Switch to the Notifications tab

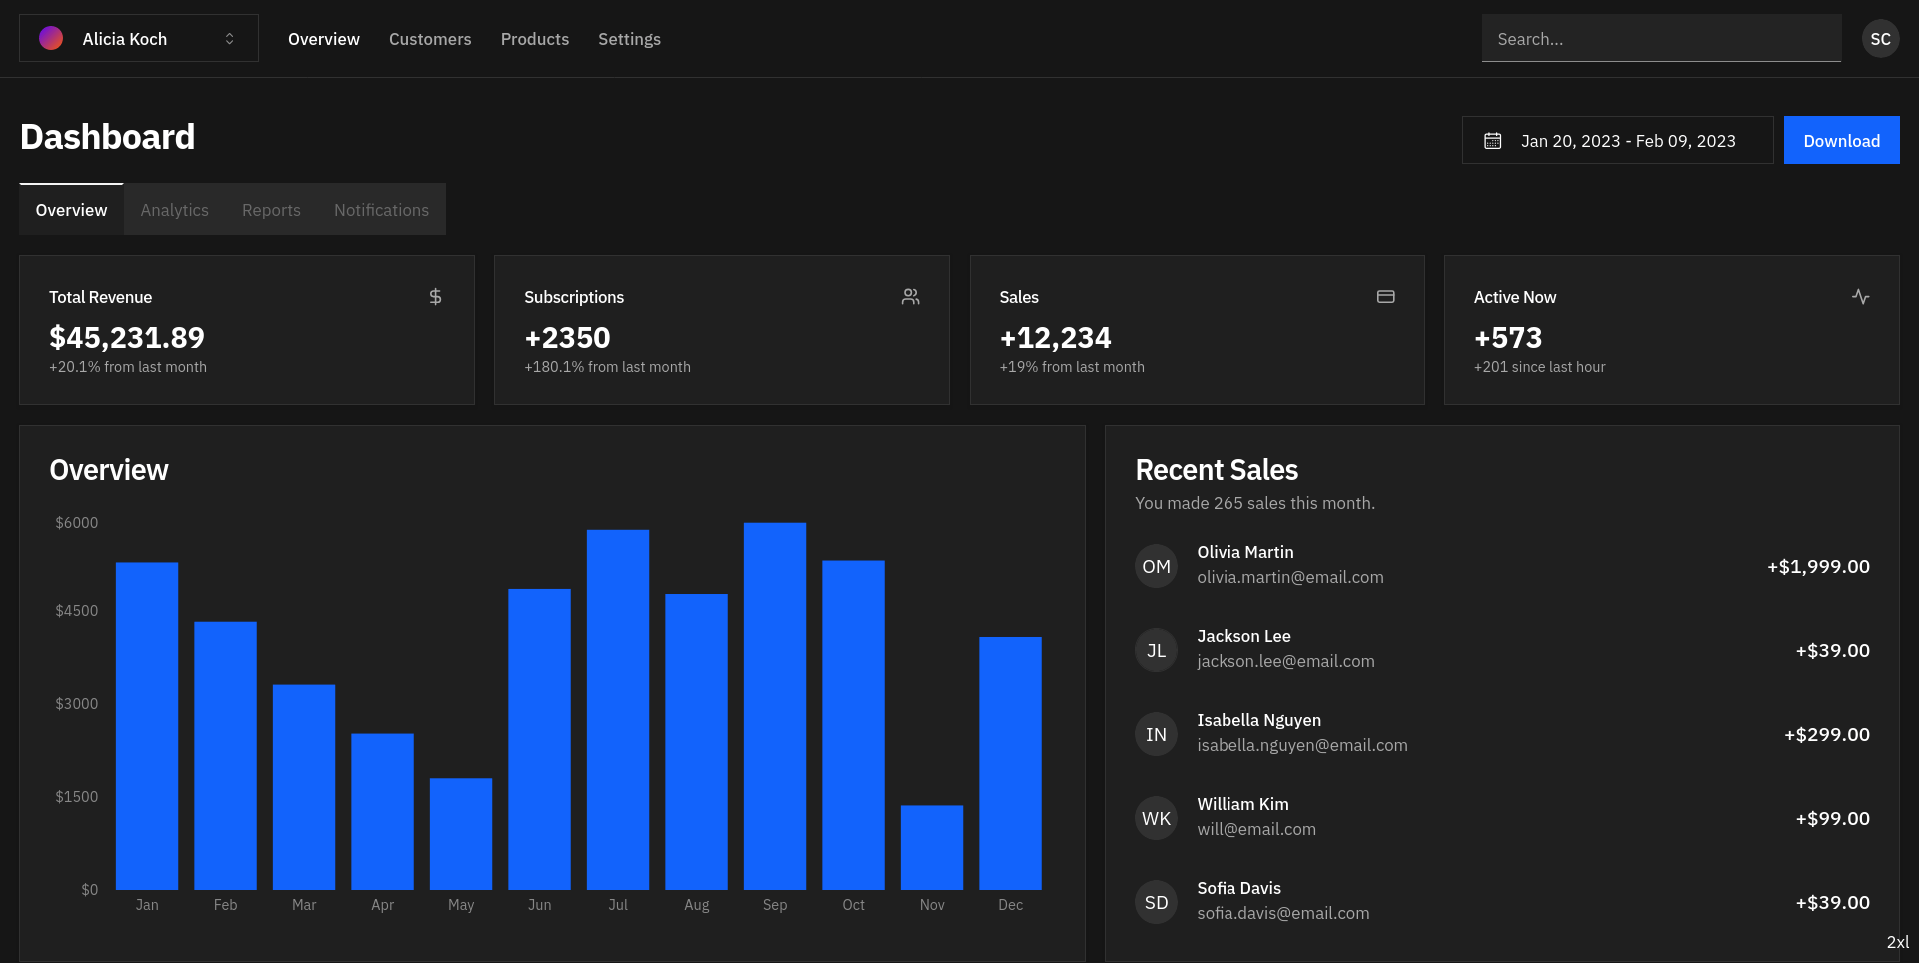(381, 210)
